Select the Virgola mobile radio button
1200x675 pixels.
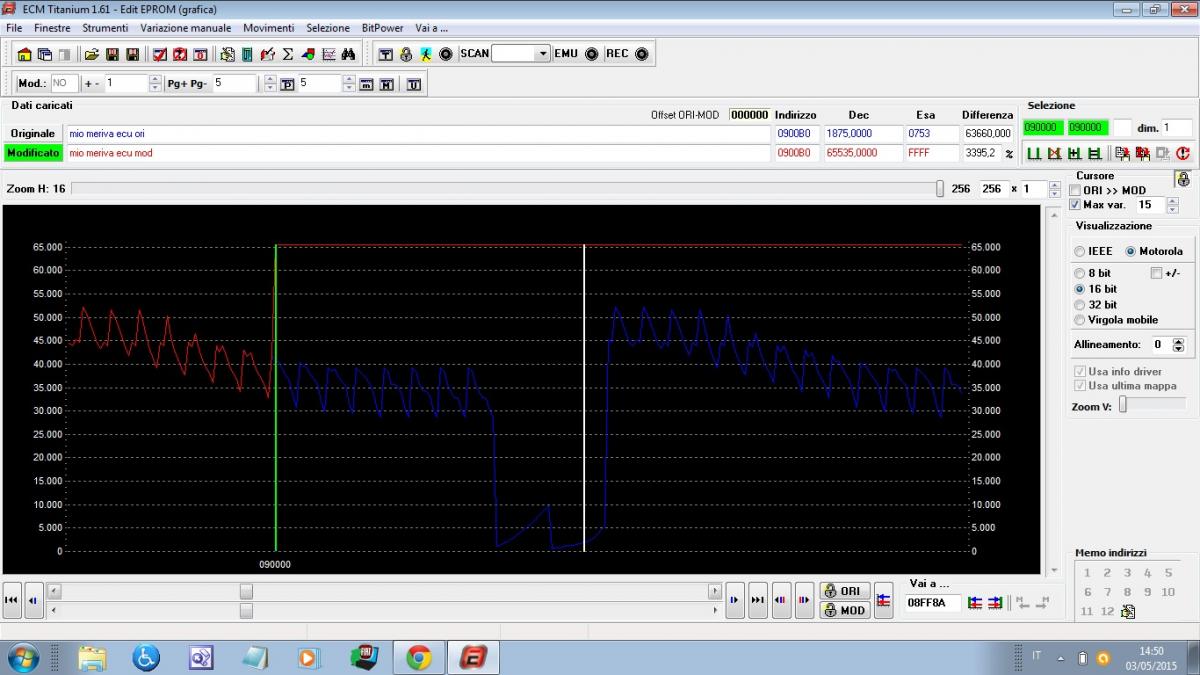(x=1079, y=320)
